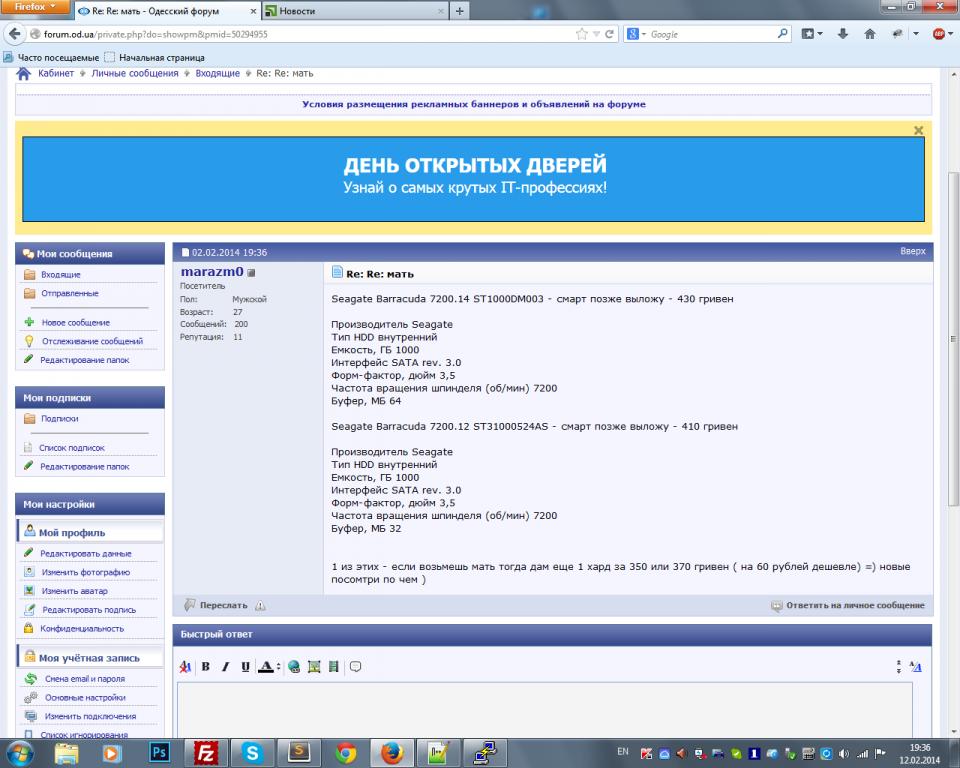Toggle bold formatting in quick reply editor
The image size is (960, 768).
(x=206, y=667)
